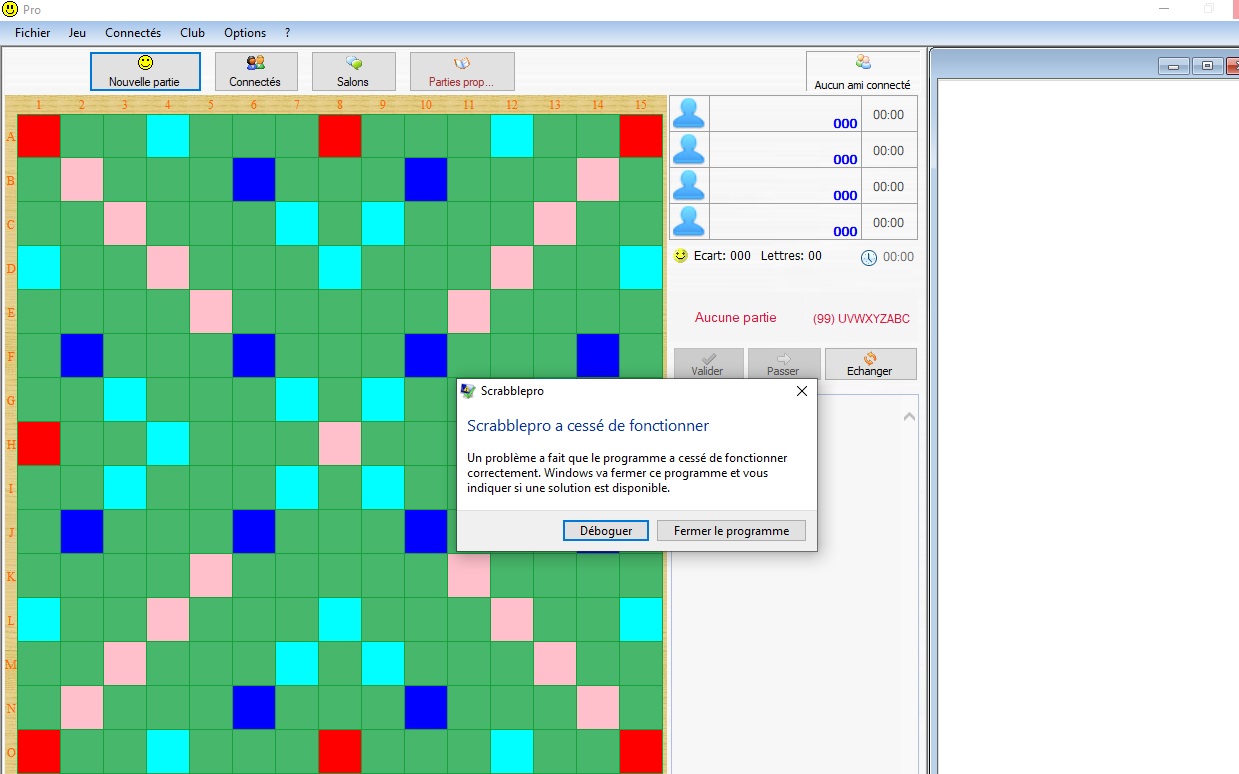The image size is (1239, 774).
Task: Click the Aucun ami connecté friends icon
Action: (x=862, y=63)
